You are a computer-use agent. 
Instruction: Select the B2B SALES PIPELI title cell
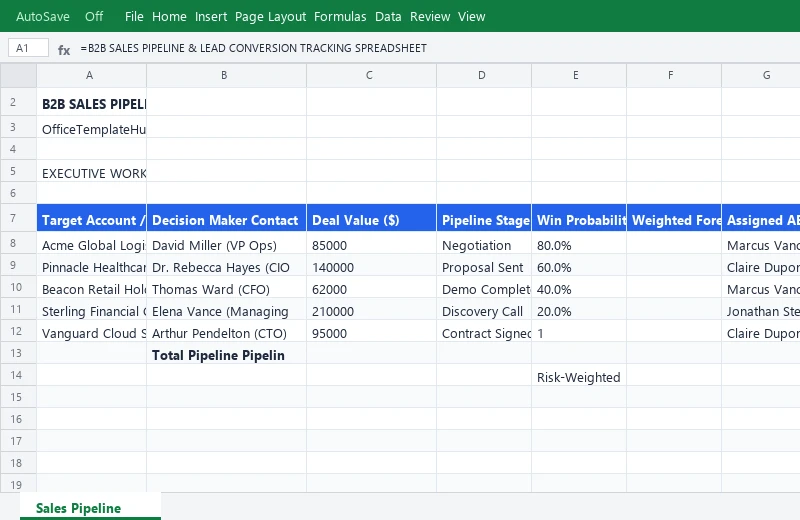click(91, 104)
